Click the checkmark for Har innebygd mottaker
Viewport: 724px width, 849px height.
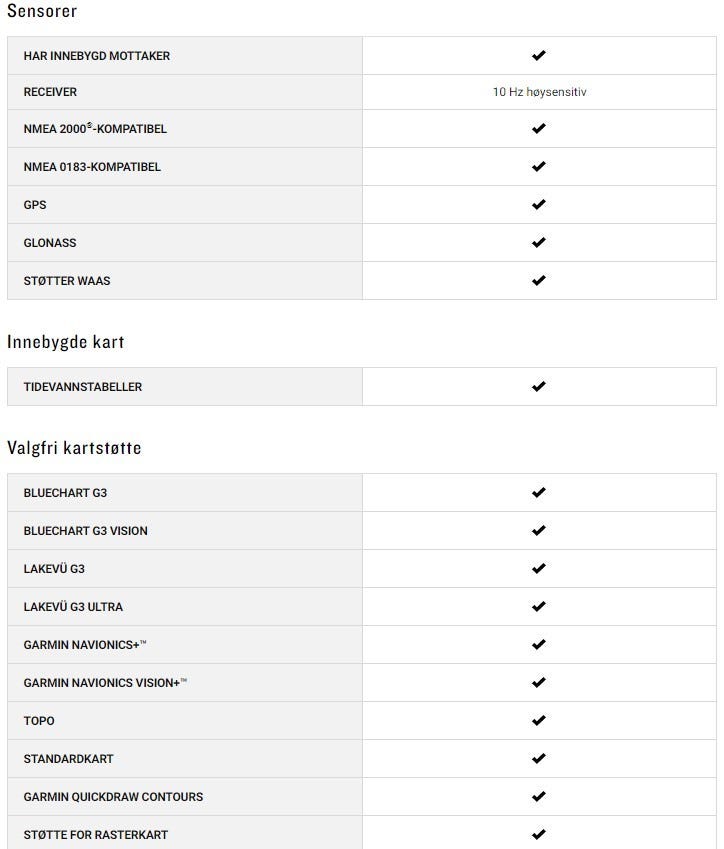(539, 56)
